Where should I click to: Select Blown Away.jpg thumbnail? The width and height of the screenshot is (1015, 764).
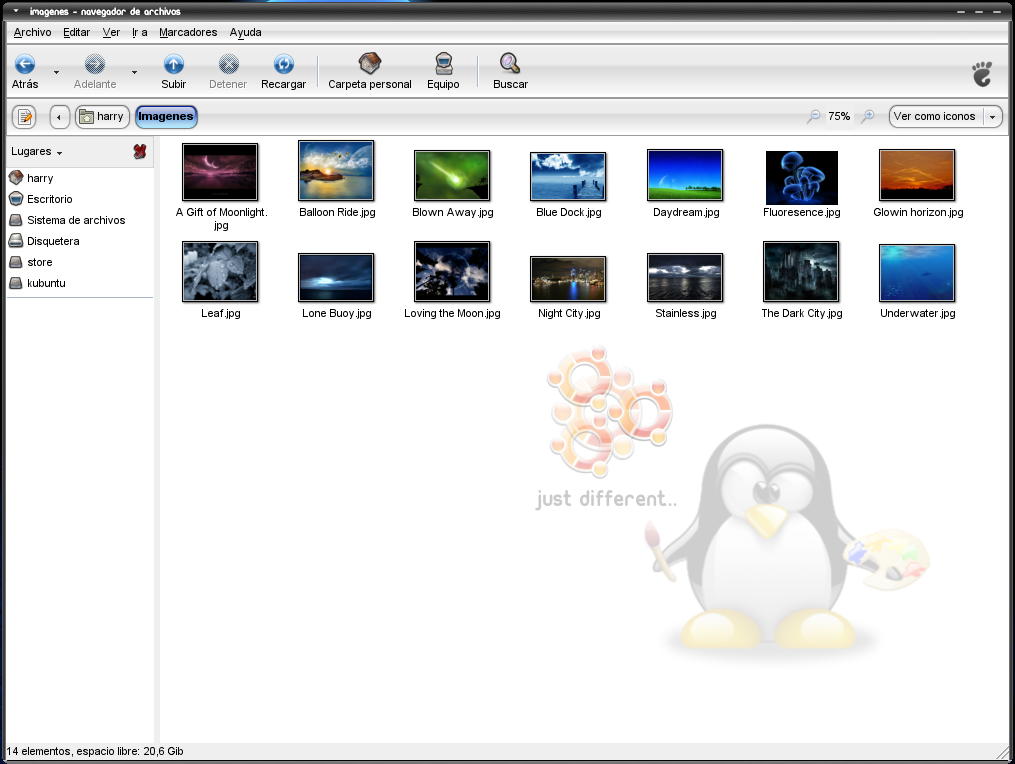coord(452,175)
